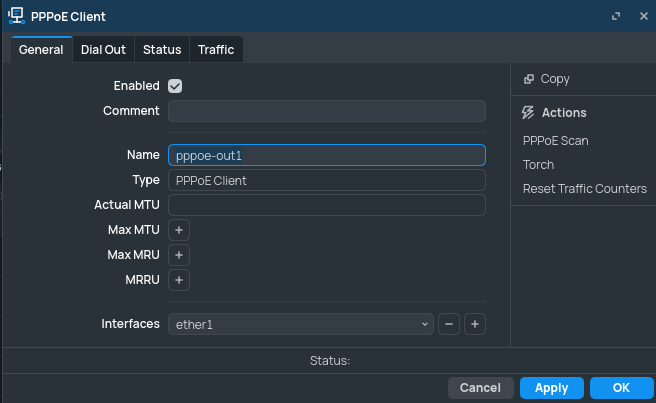Open the Interfaces ether1 dropdown

(x=301, y=324)
